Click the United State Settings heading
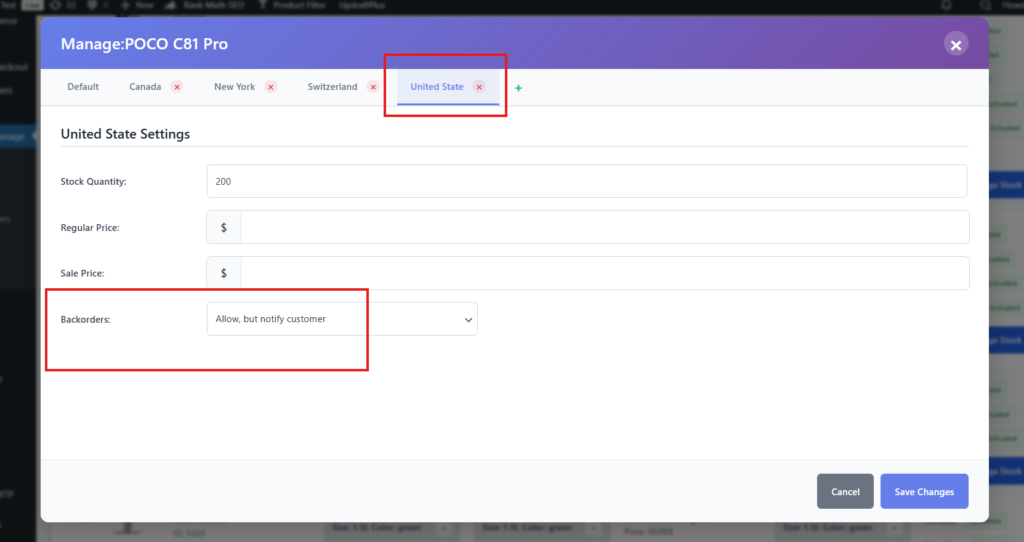This screenshot has width=1024, height=542. (125, 134)
